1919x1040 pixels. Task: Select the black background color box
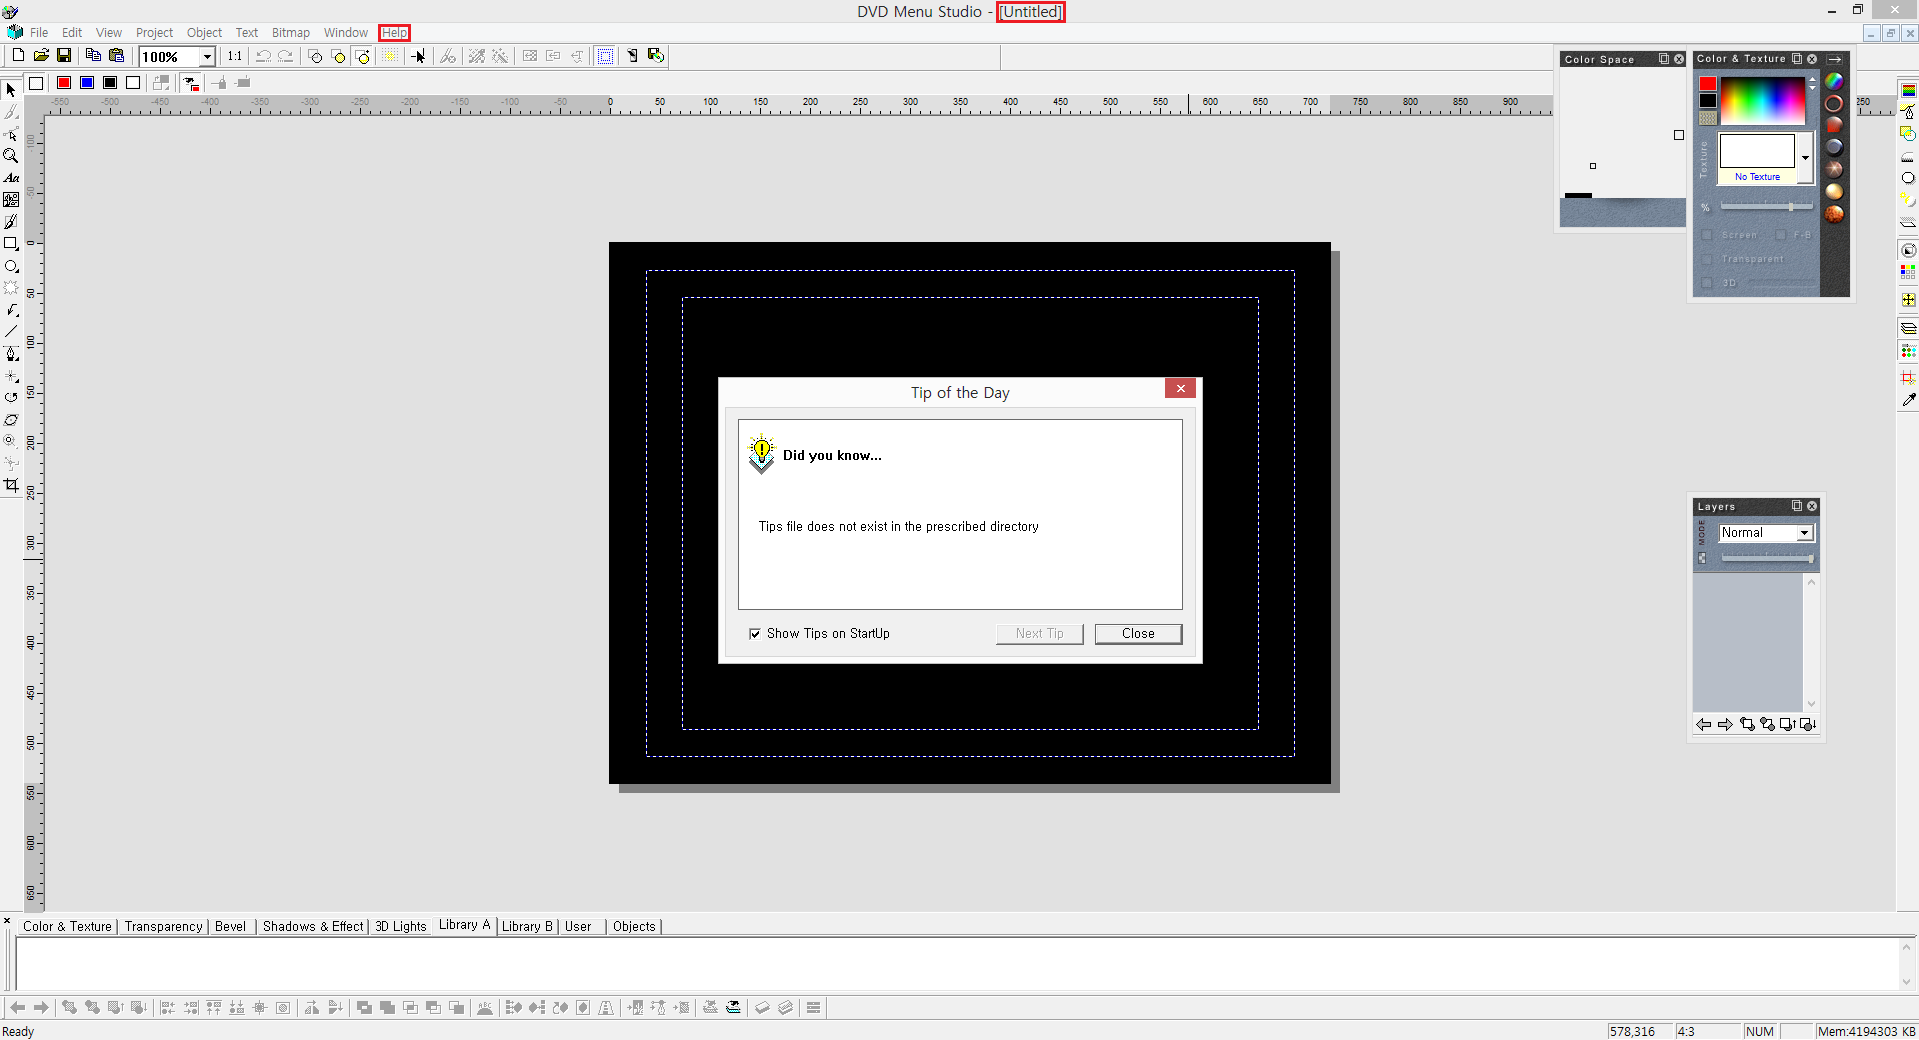1708,100
